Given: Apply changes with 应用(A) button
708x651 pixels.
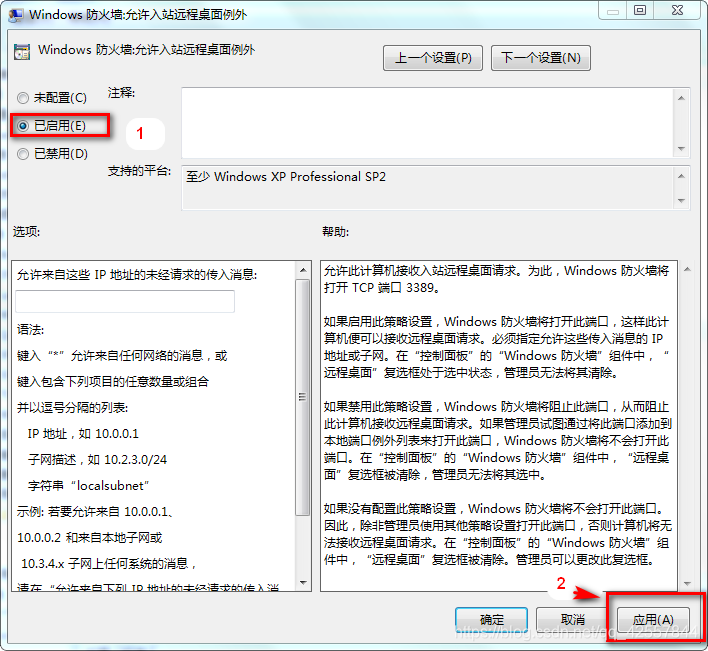Looking at the screenshot, I should 653,619.
